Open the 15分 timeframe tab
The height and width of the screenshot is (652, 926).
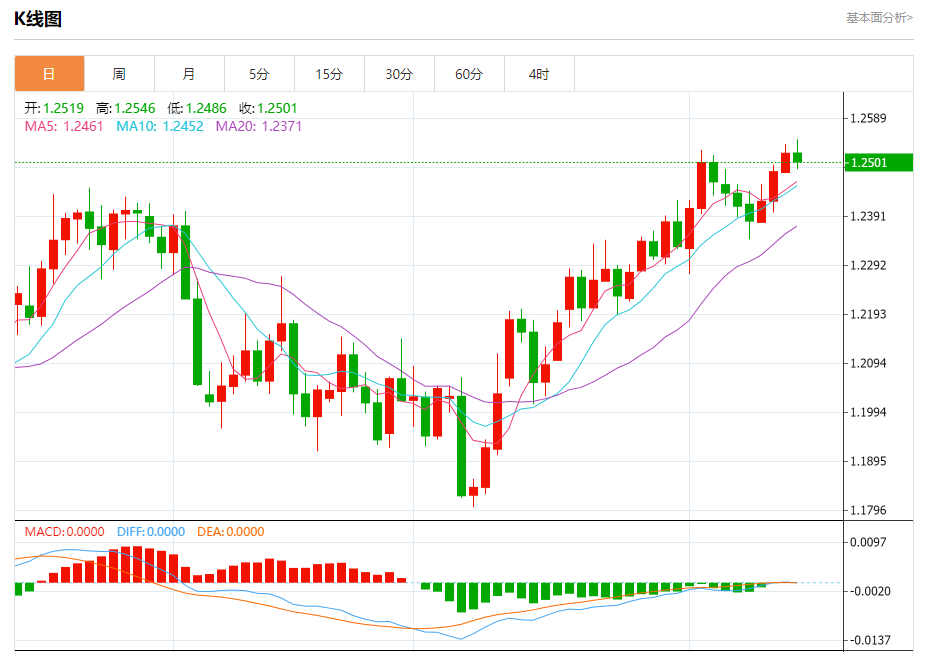coord(329,74)
